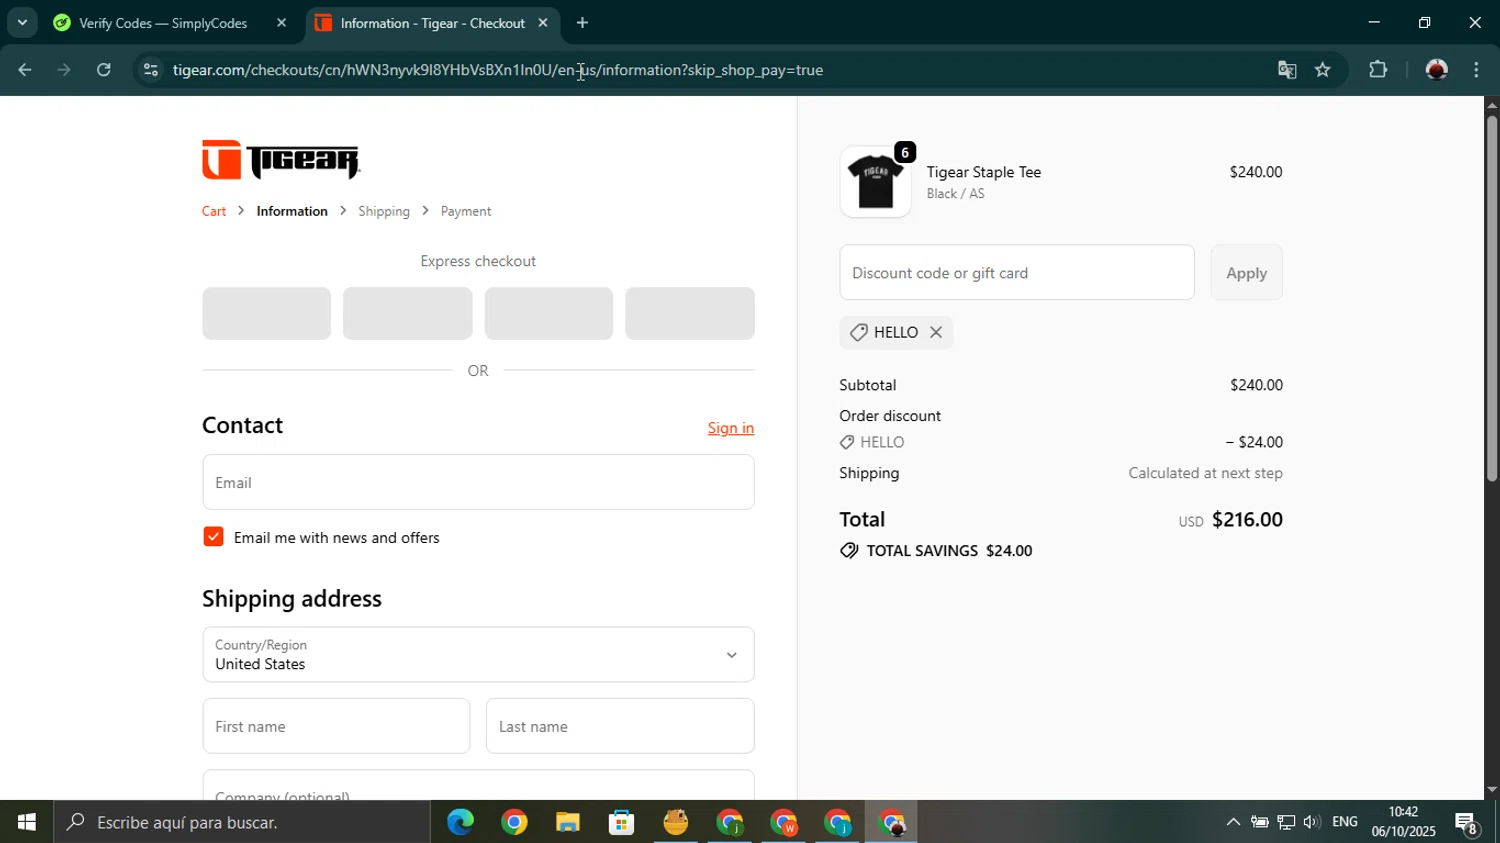Open a new browser tab
Screen dimensions: 1500x843
click(x=582, y=23)
